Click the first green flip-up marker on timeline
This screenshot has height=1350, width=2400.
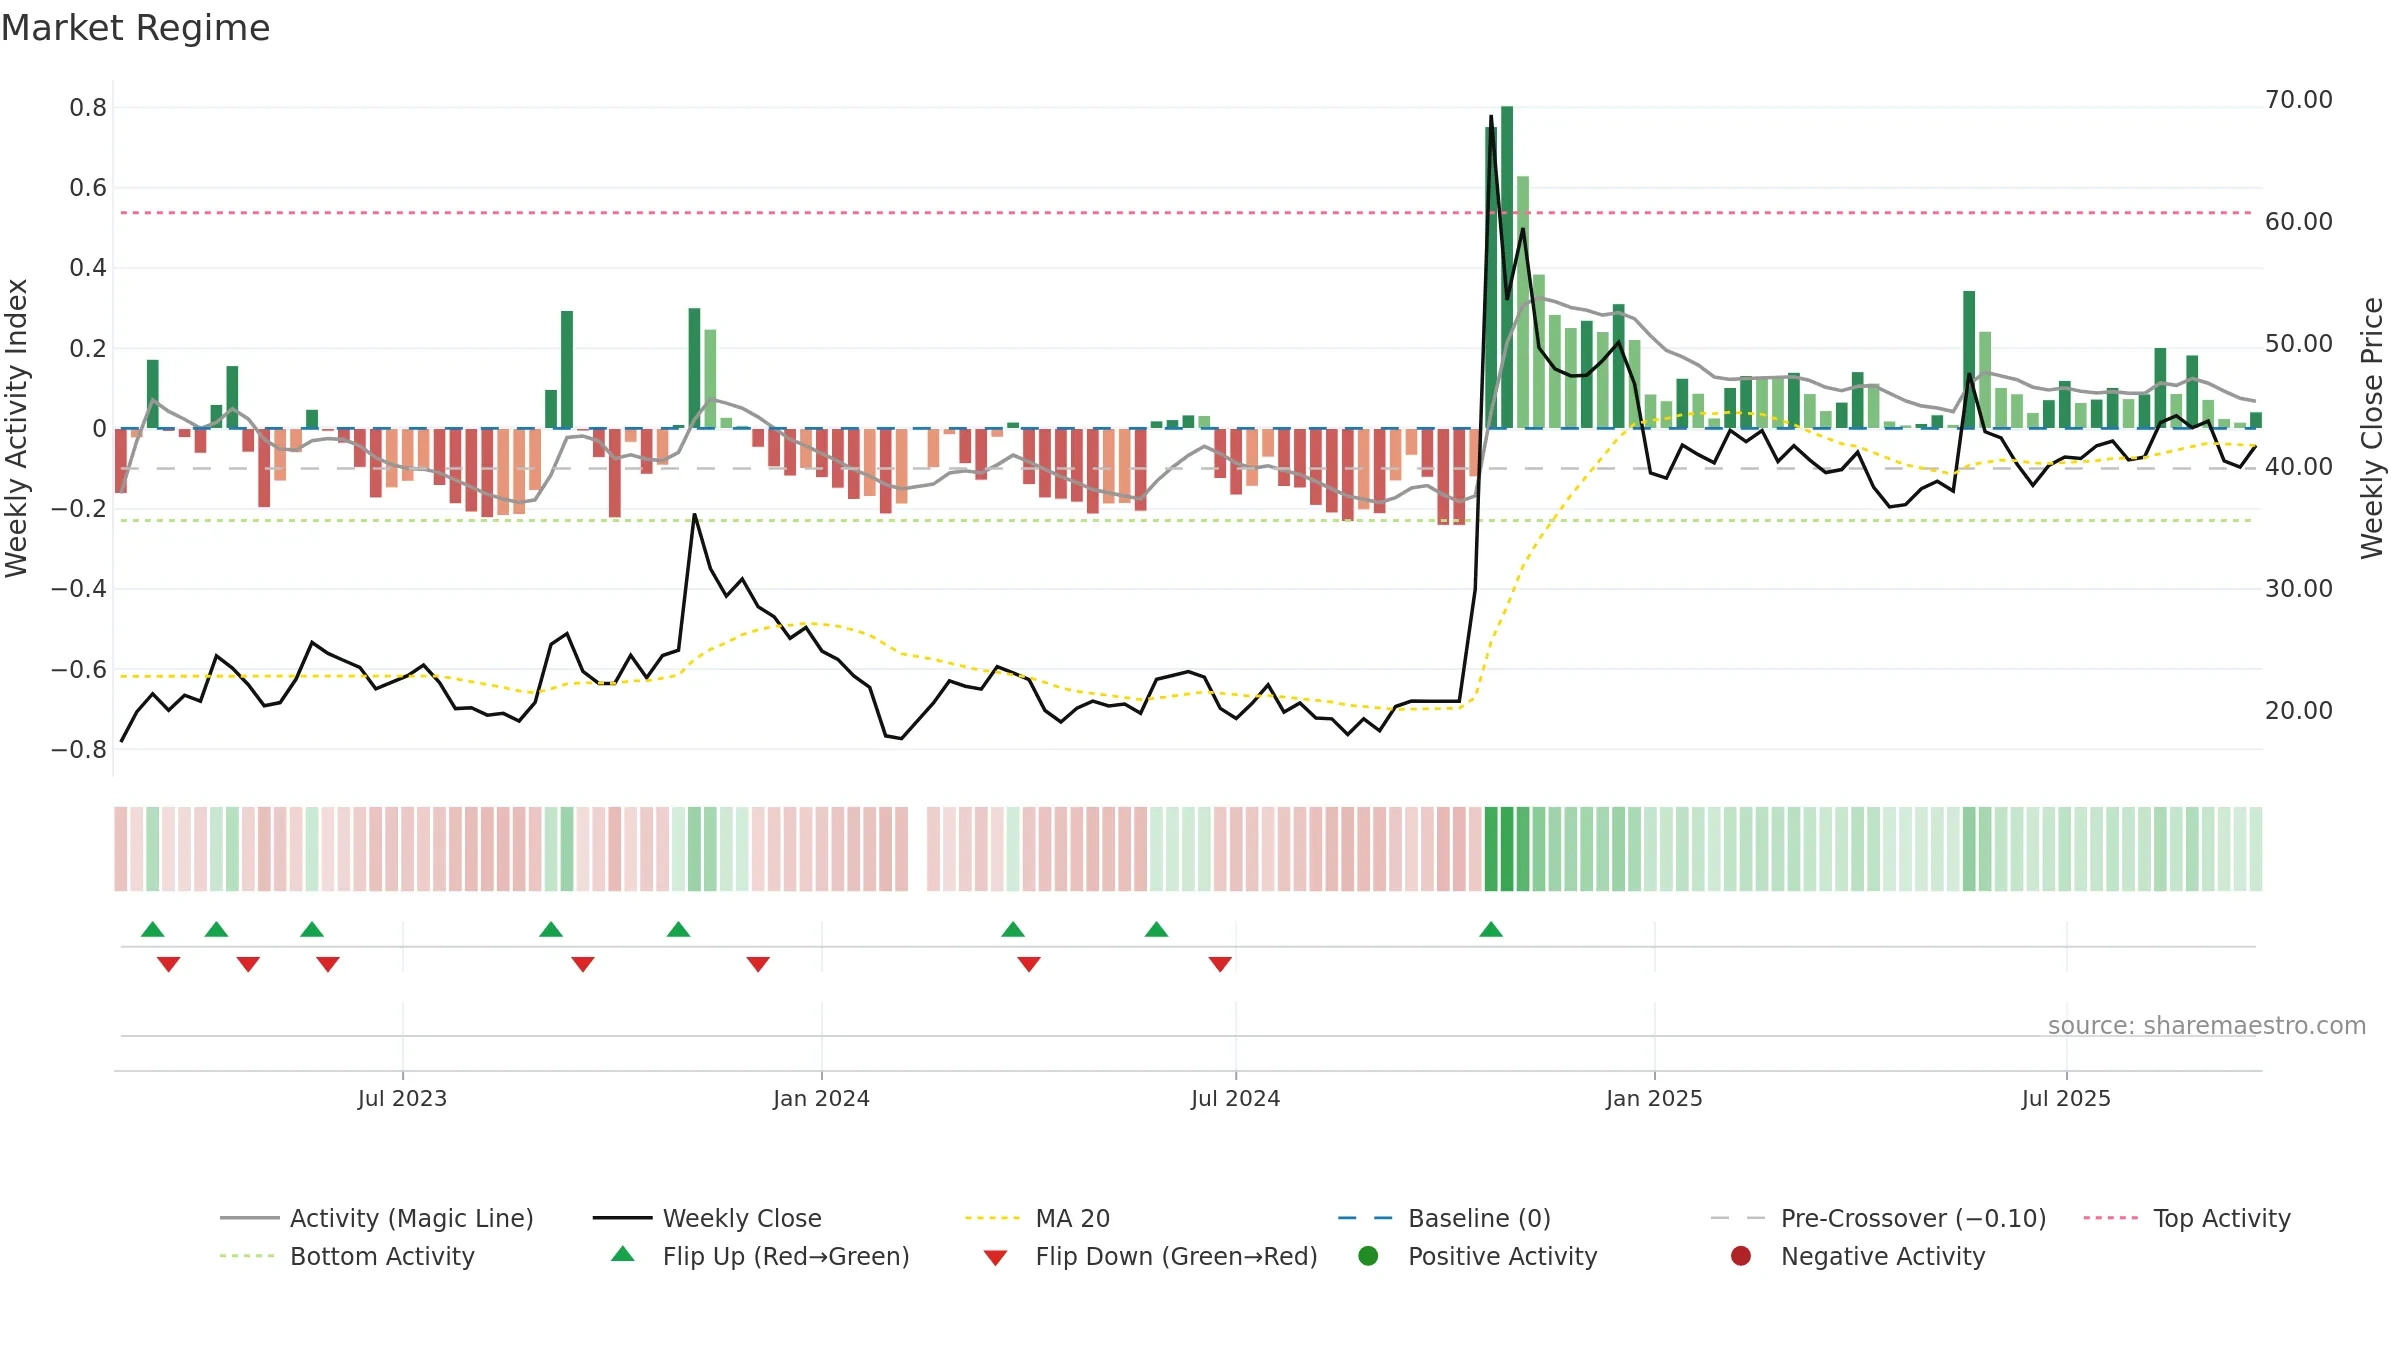tap(153, 929)
